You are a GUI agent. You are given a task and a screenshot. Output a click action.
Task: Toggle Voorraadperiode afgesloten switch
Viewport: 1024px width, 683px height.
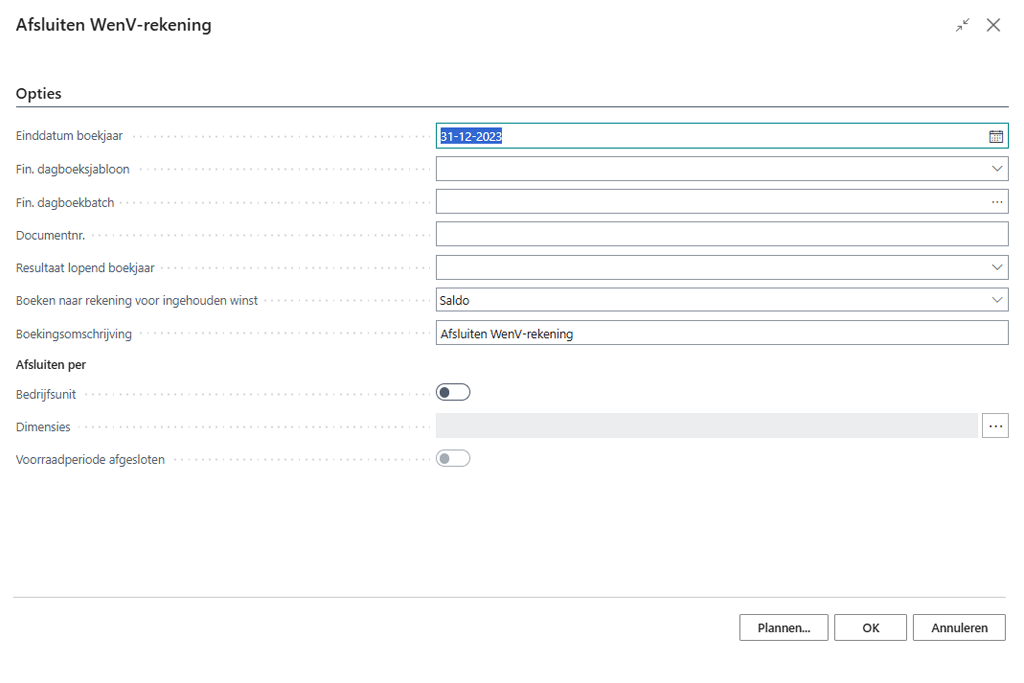[453, 458]
